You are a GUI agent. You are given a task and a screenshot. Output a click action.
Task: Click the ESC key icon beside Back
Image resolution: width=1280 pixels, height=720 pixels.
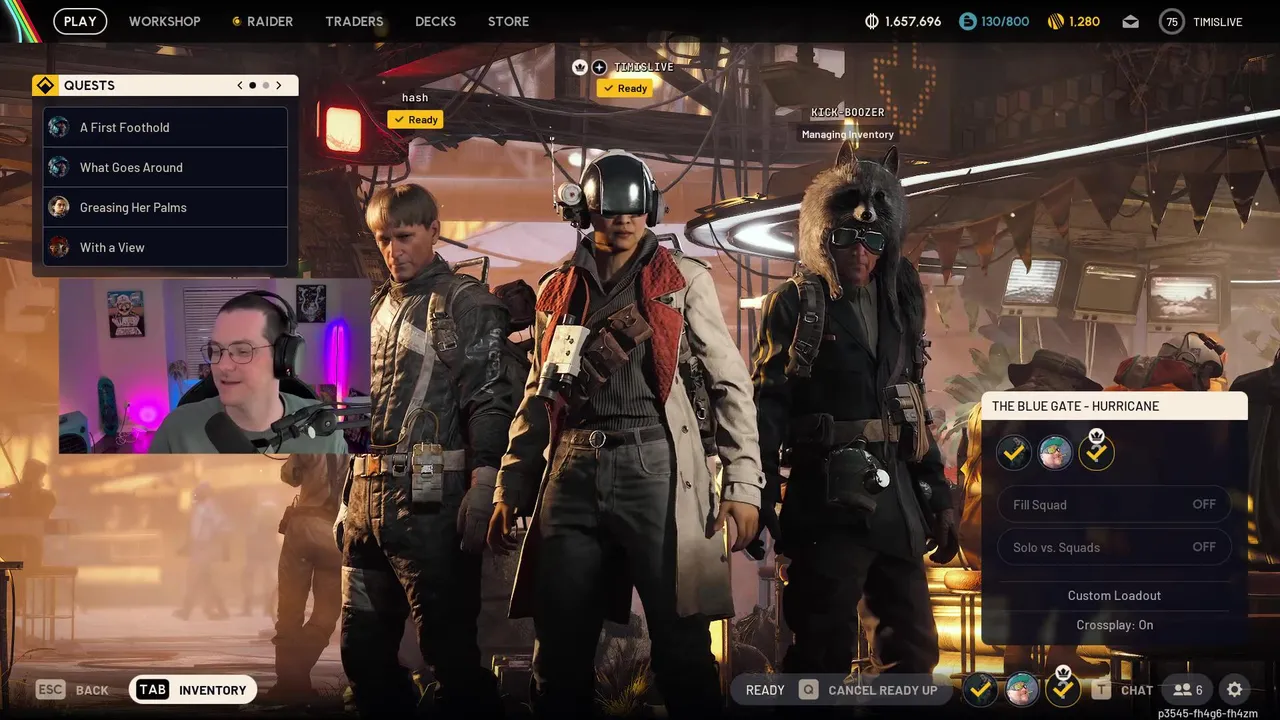(51, 689)
